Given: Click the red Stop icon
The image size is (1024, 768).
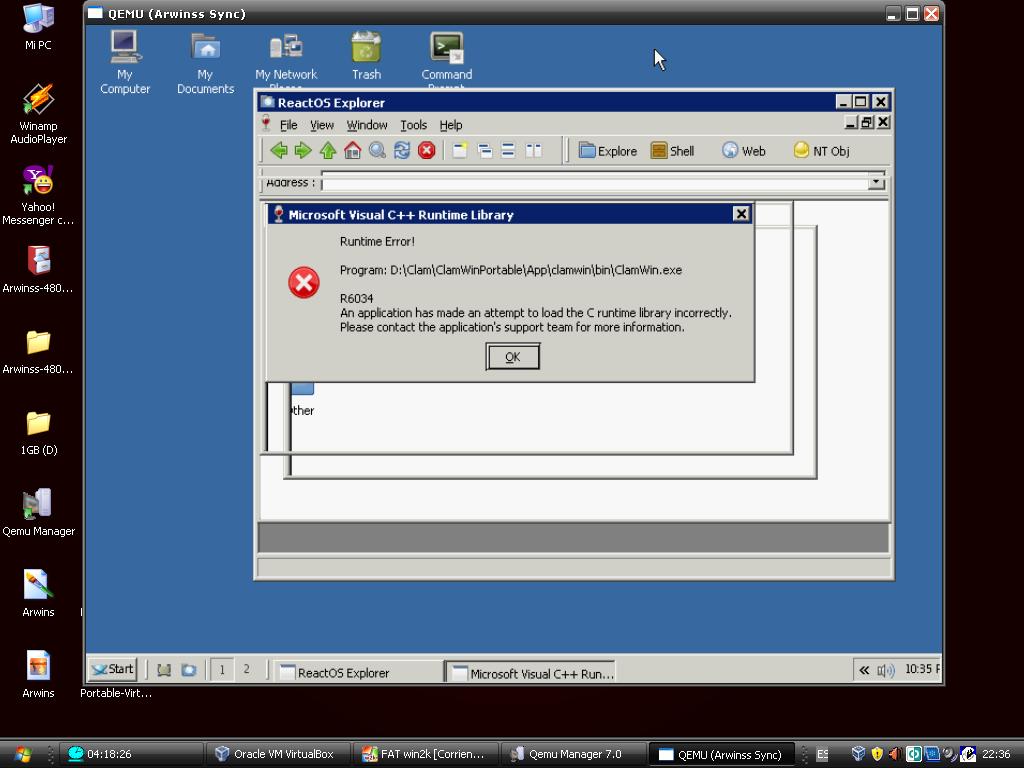Looking at the screenshot, I should tap(427, 150).
